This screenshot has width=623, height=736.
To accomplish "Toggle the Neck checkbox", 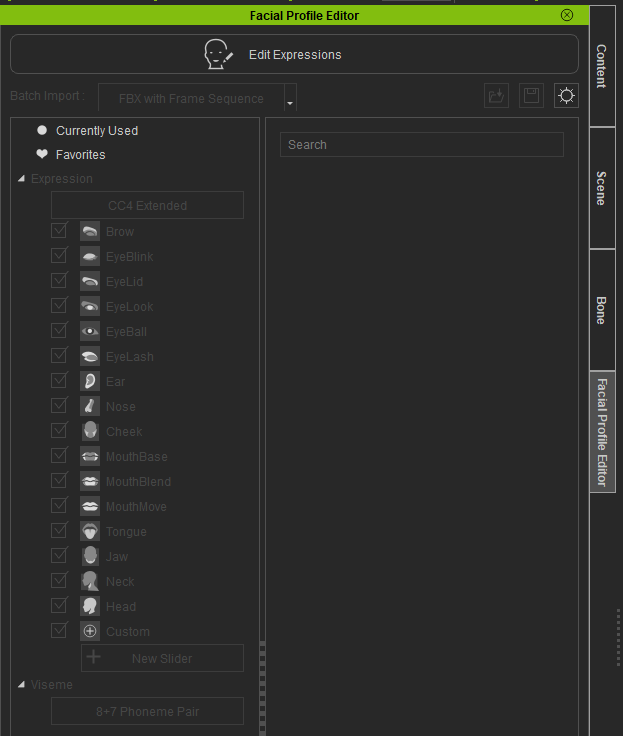I will point(59,580).
